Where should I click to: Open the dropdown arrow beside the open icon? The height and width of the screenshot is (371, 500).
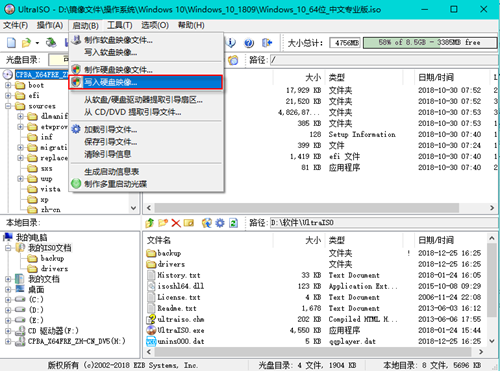[37, 43]
